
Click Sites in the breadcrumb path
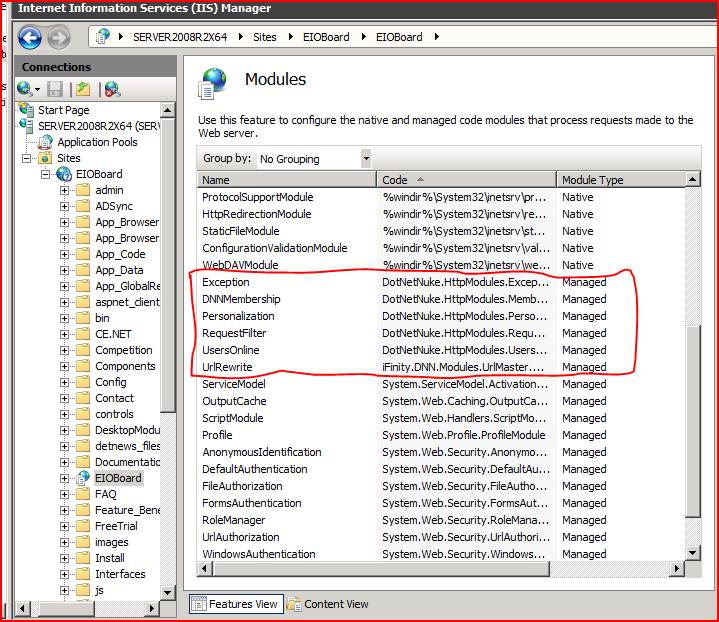(x=265, y=37)
